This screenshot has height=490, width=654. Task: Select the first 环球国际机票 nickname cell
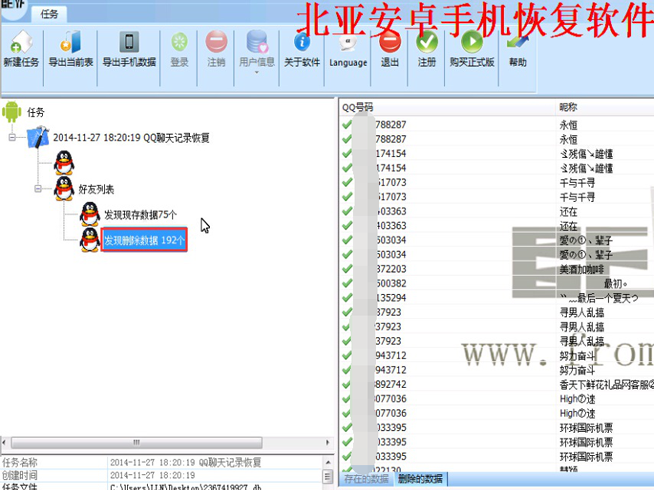586,428
